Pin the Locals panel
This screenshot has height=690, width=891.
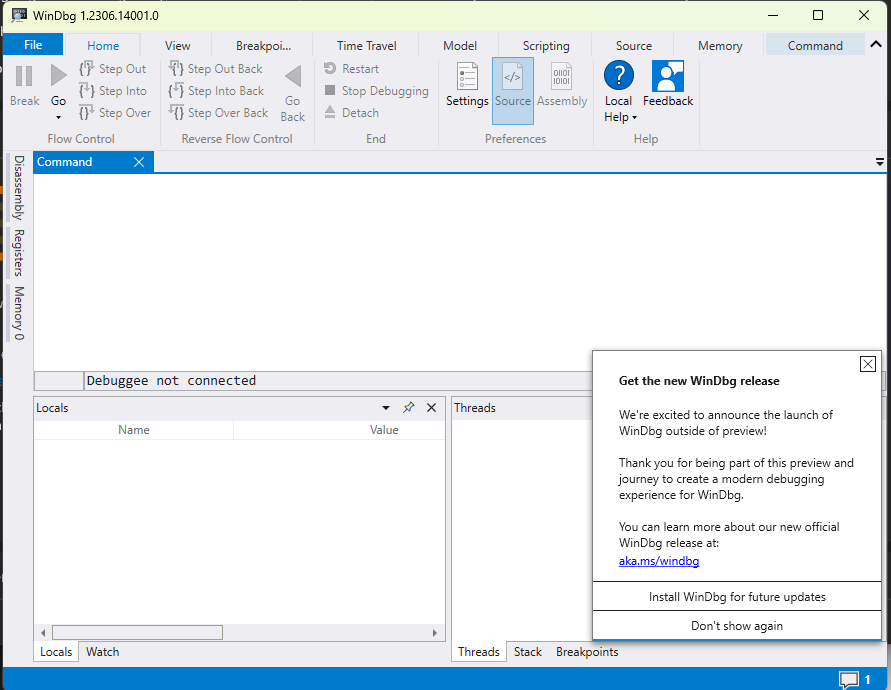[409, 408]
